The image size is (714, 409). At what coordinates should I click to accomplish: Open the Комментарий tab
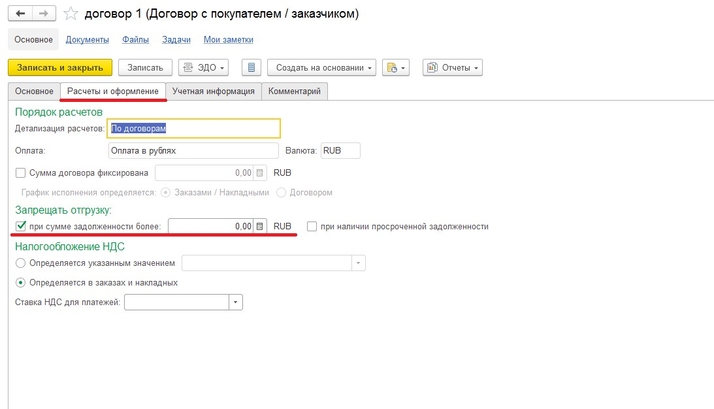pyautogui.click(x=294, y=91)
